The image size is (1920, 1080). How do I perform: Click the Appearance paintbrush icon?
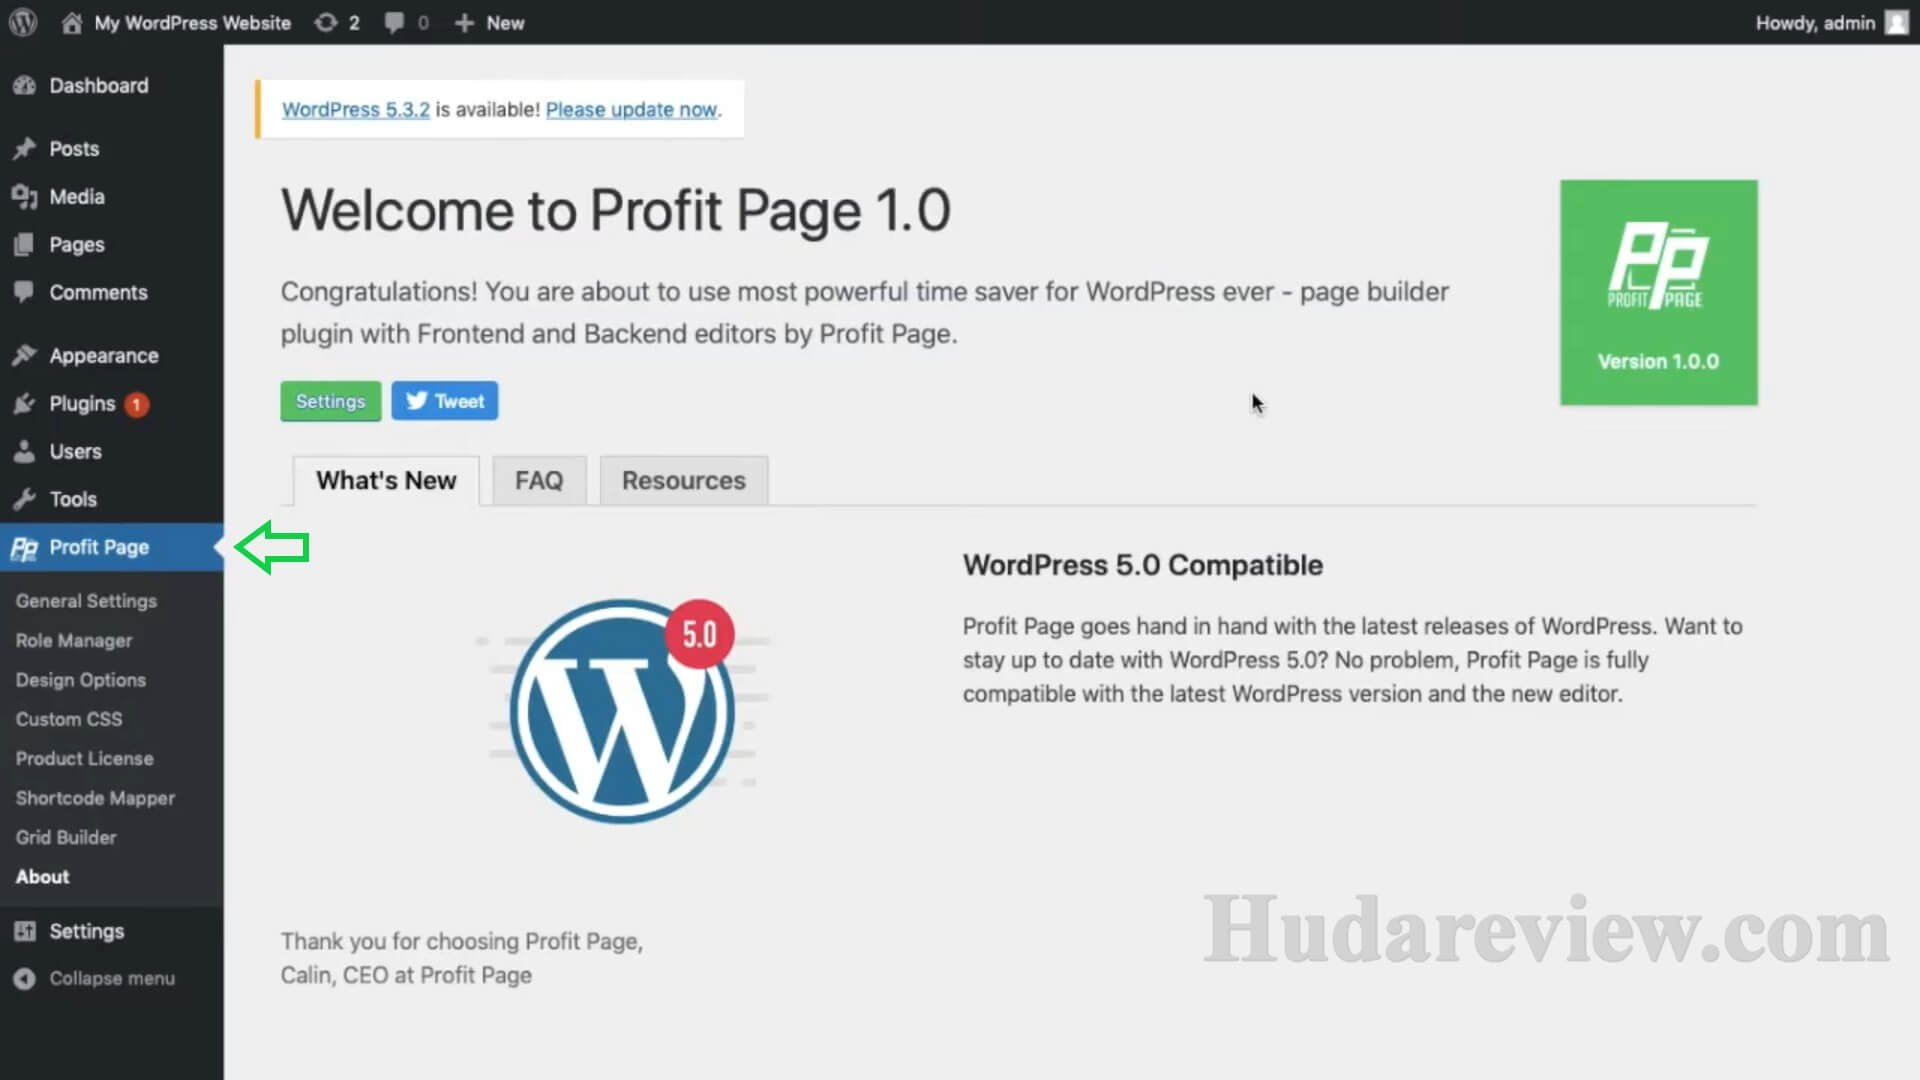[24, 356]
